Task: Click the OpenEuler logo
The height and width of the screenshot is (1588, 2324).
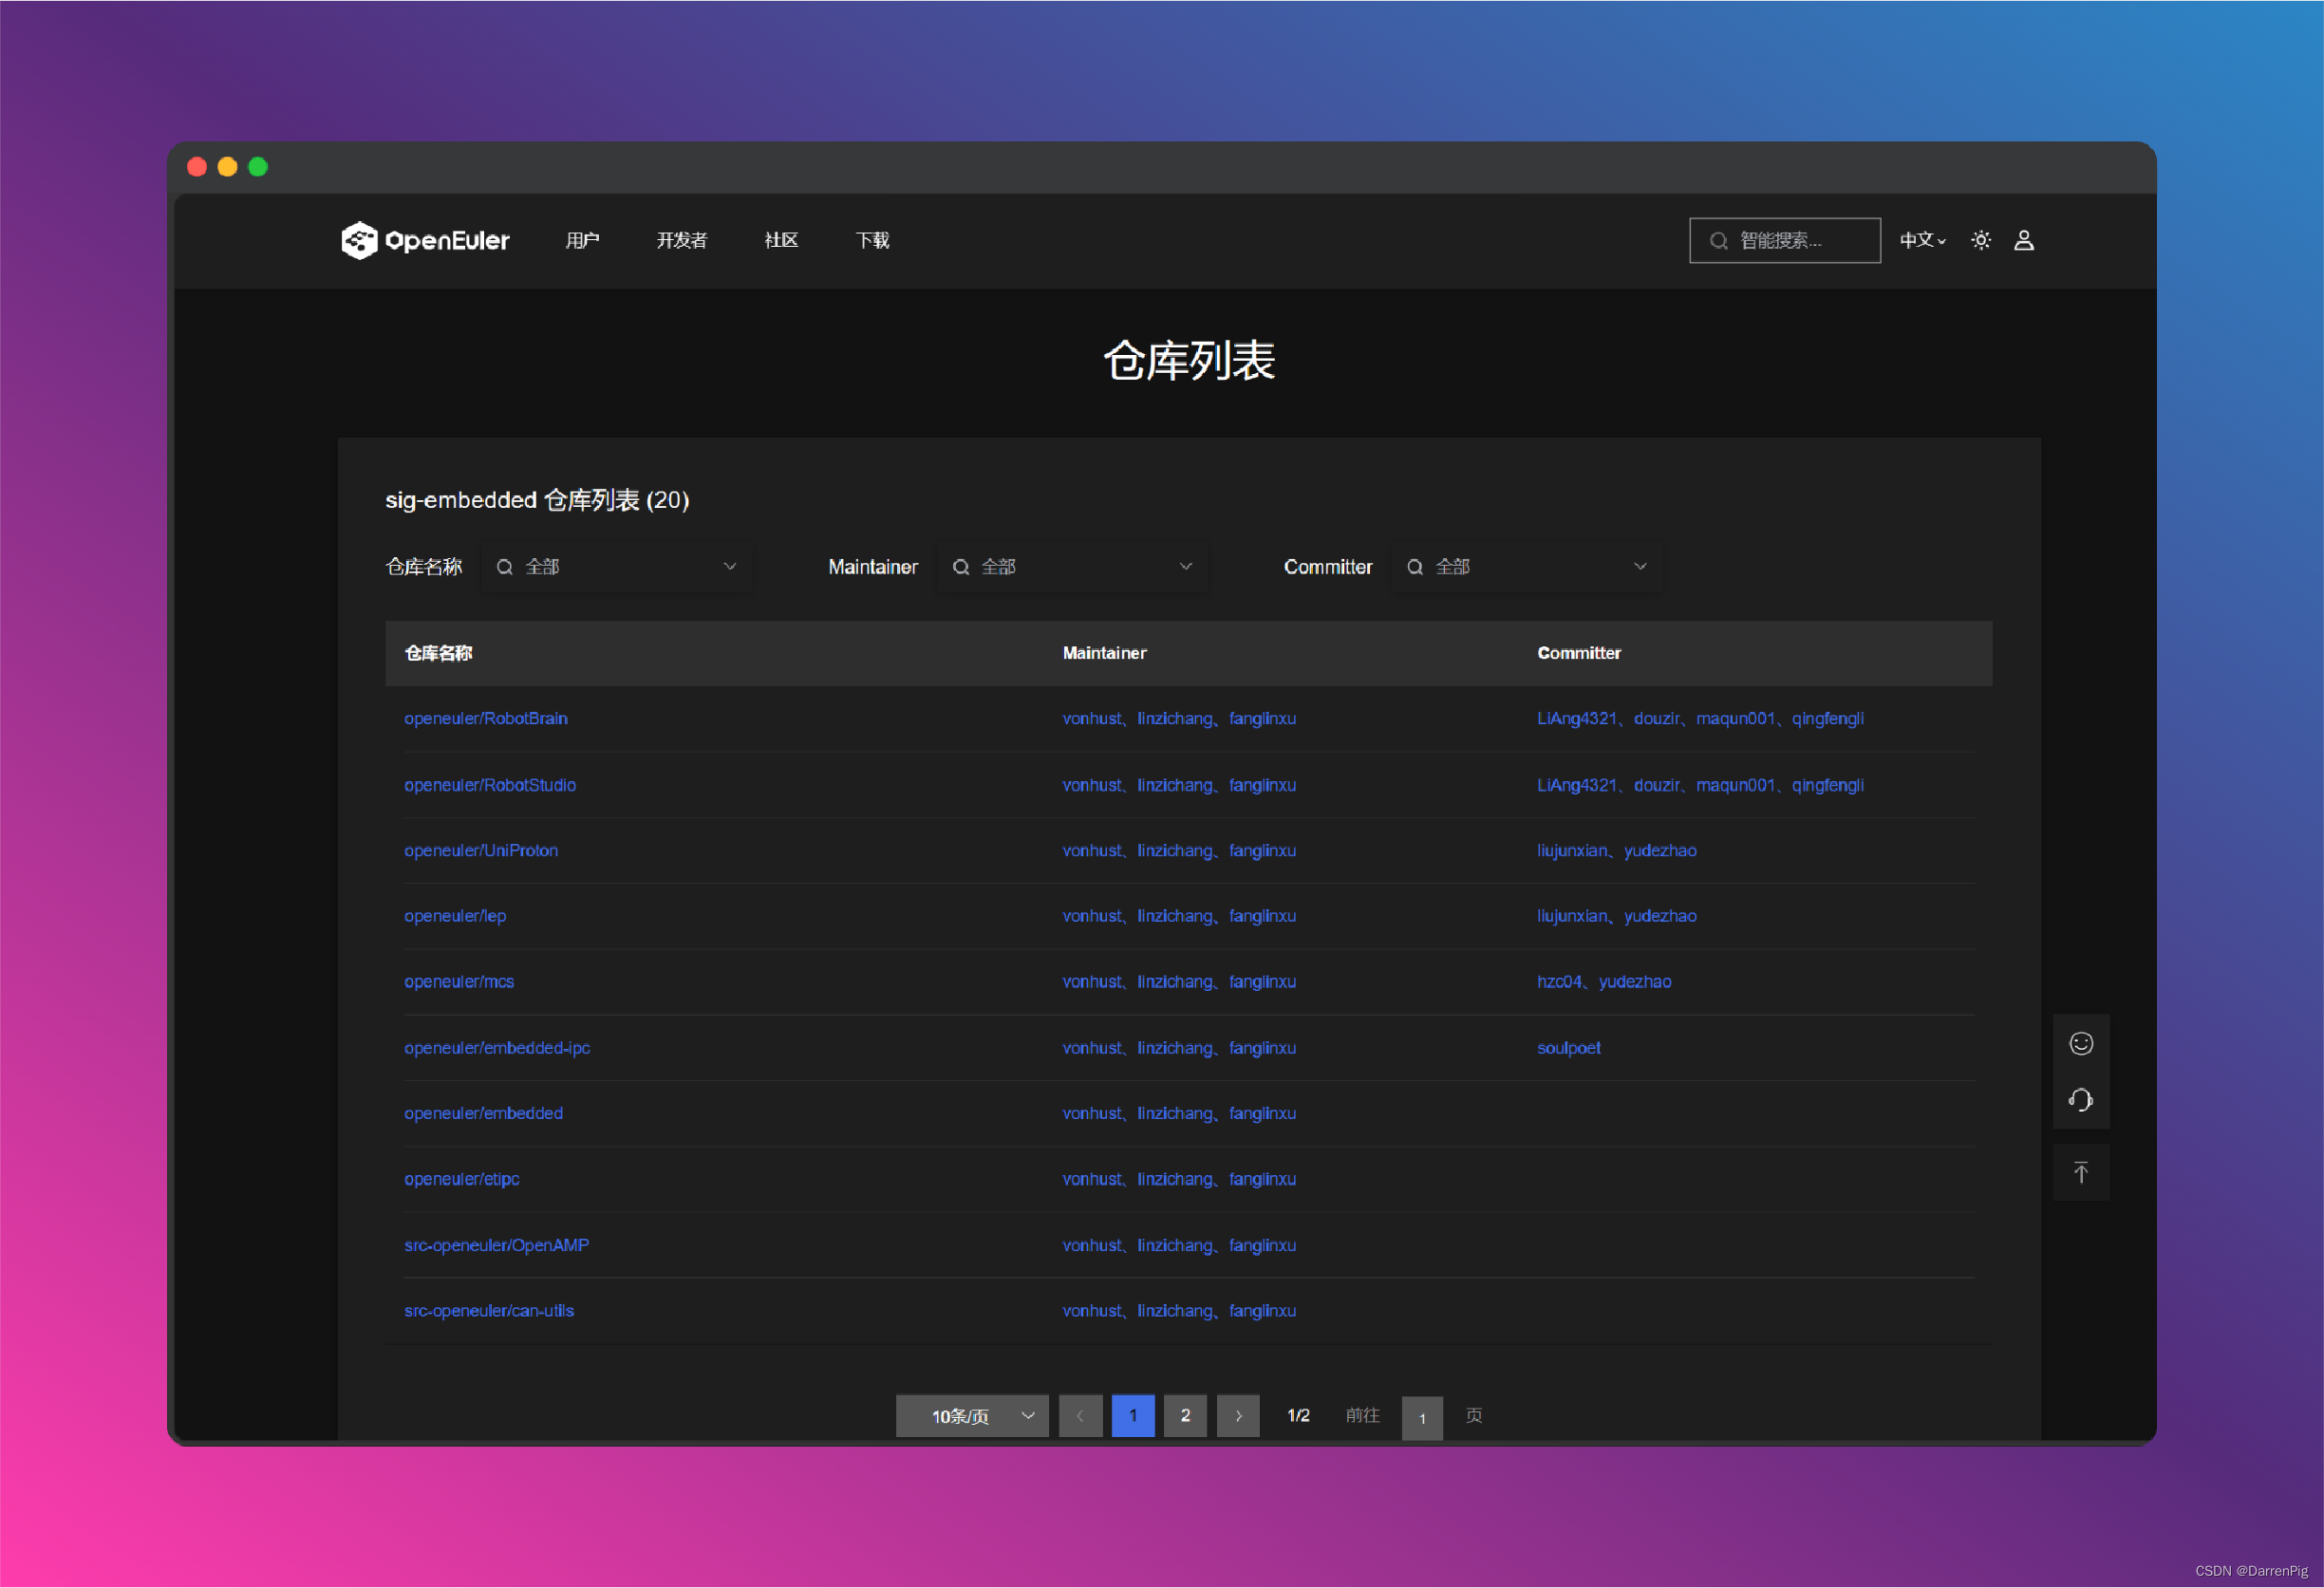Action: pyautogui.click(x=425, y=240)
